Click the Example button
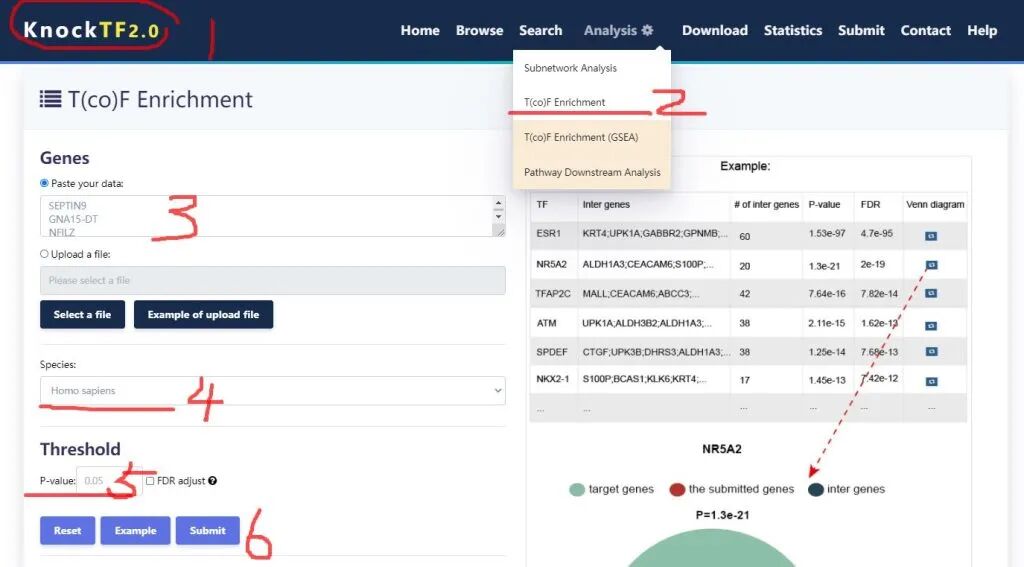 coord(135,530)
